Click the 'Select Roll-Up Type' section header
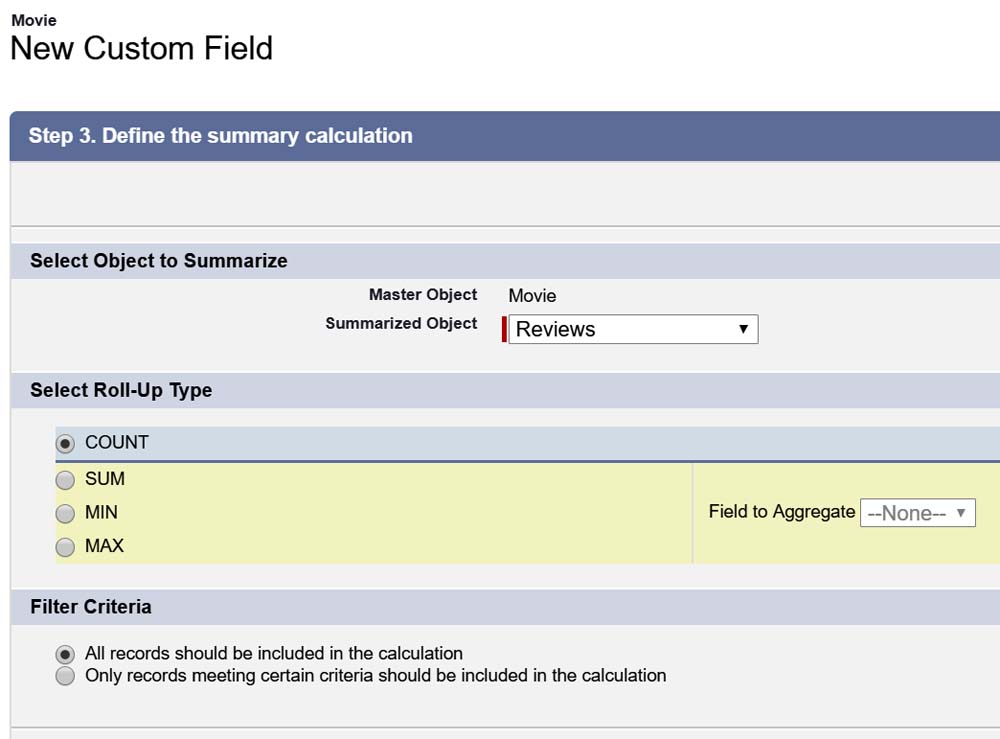The width and height of the screenshot is (1000, 739). [x=121, y=390]
